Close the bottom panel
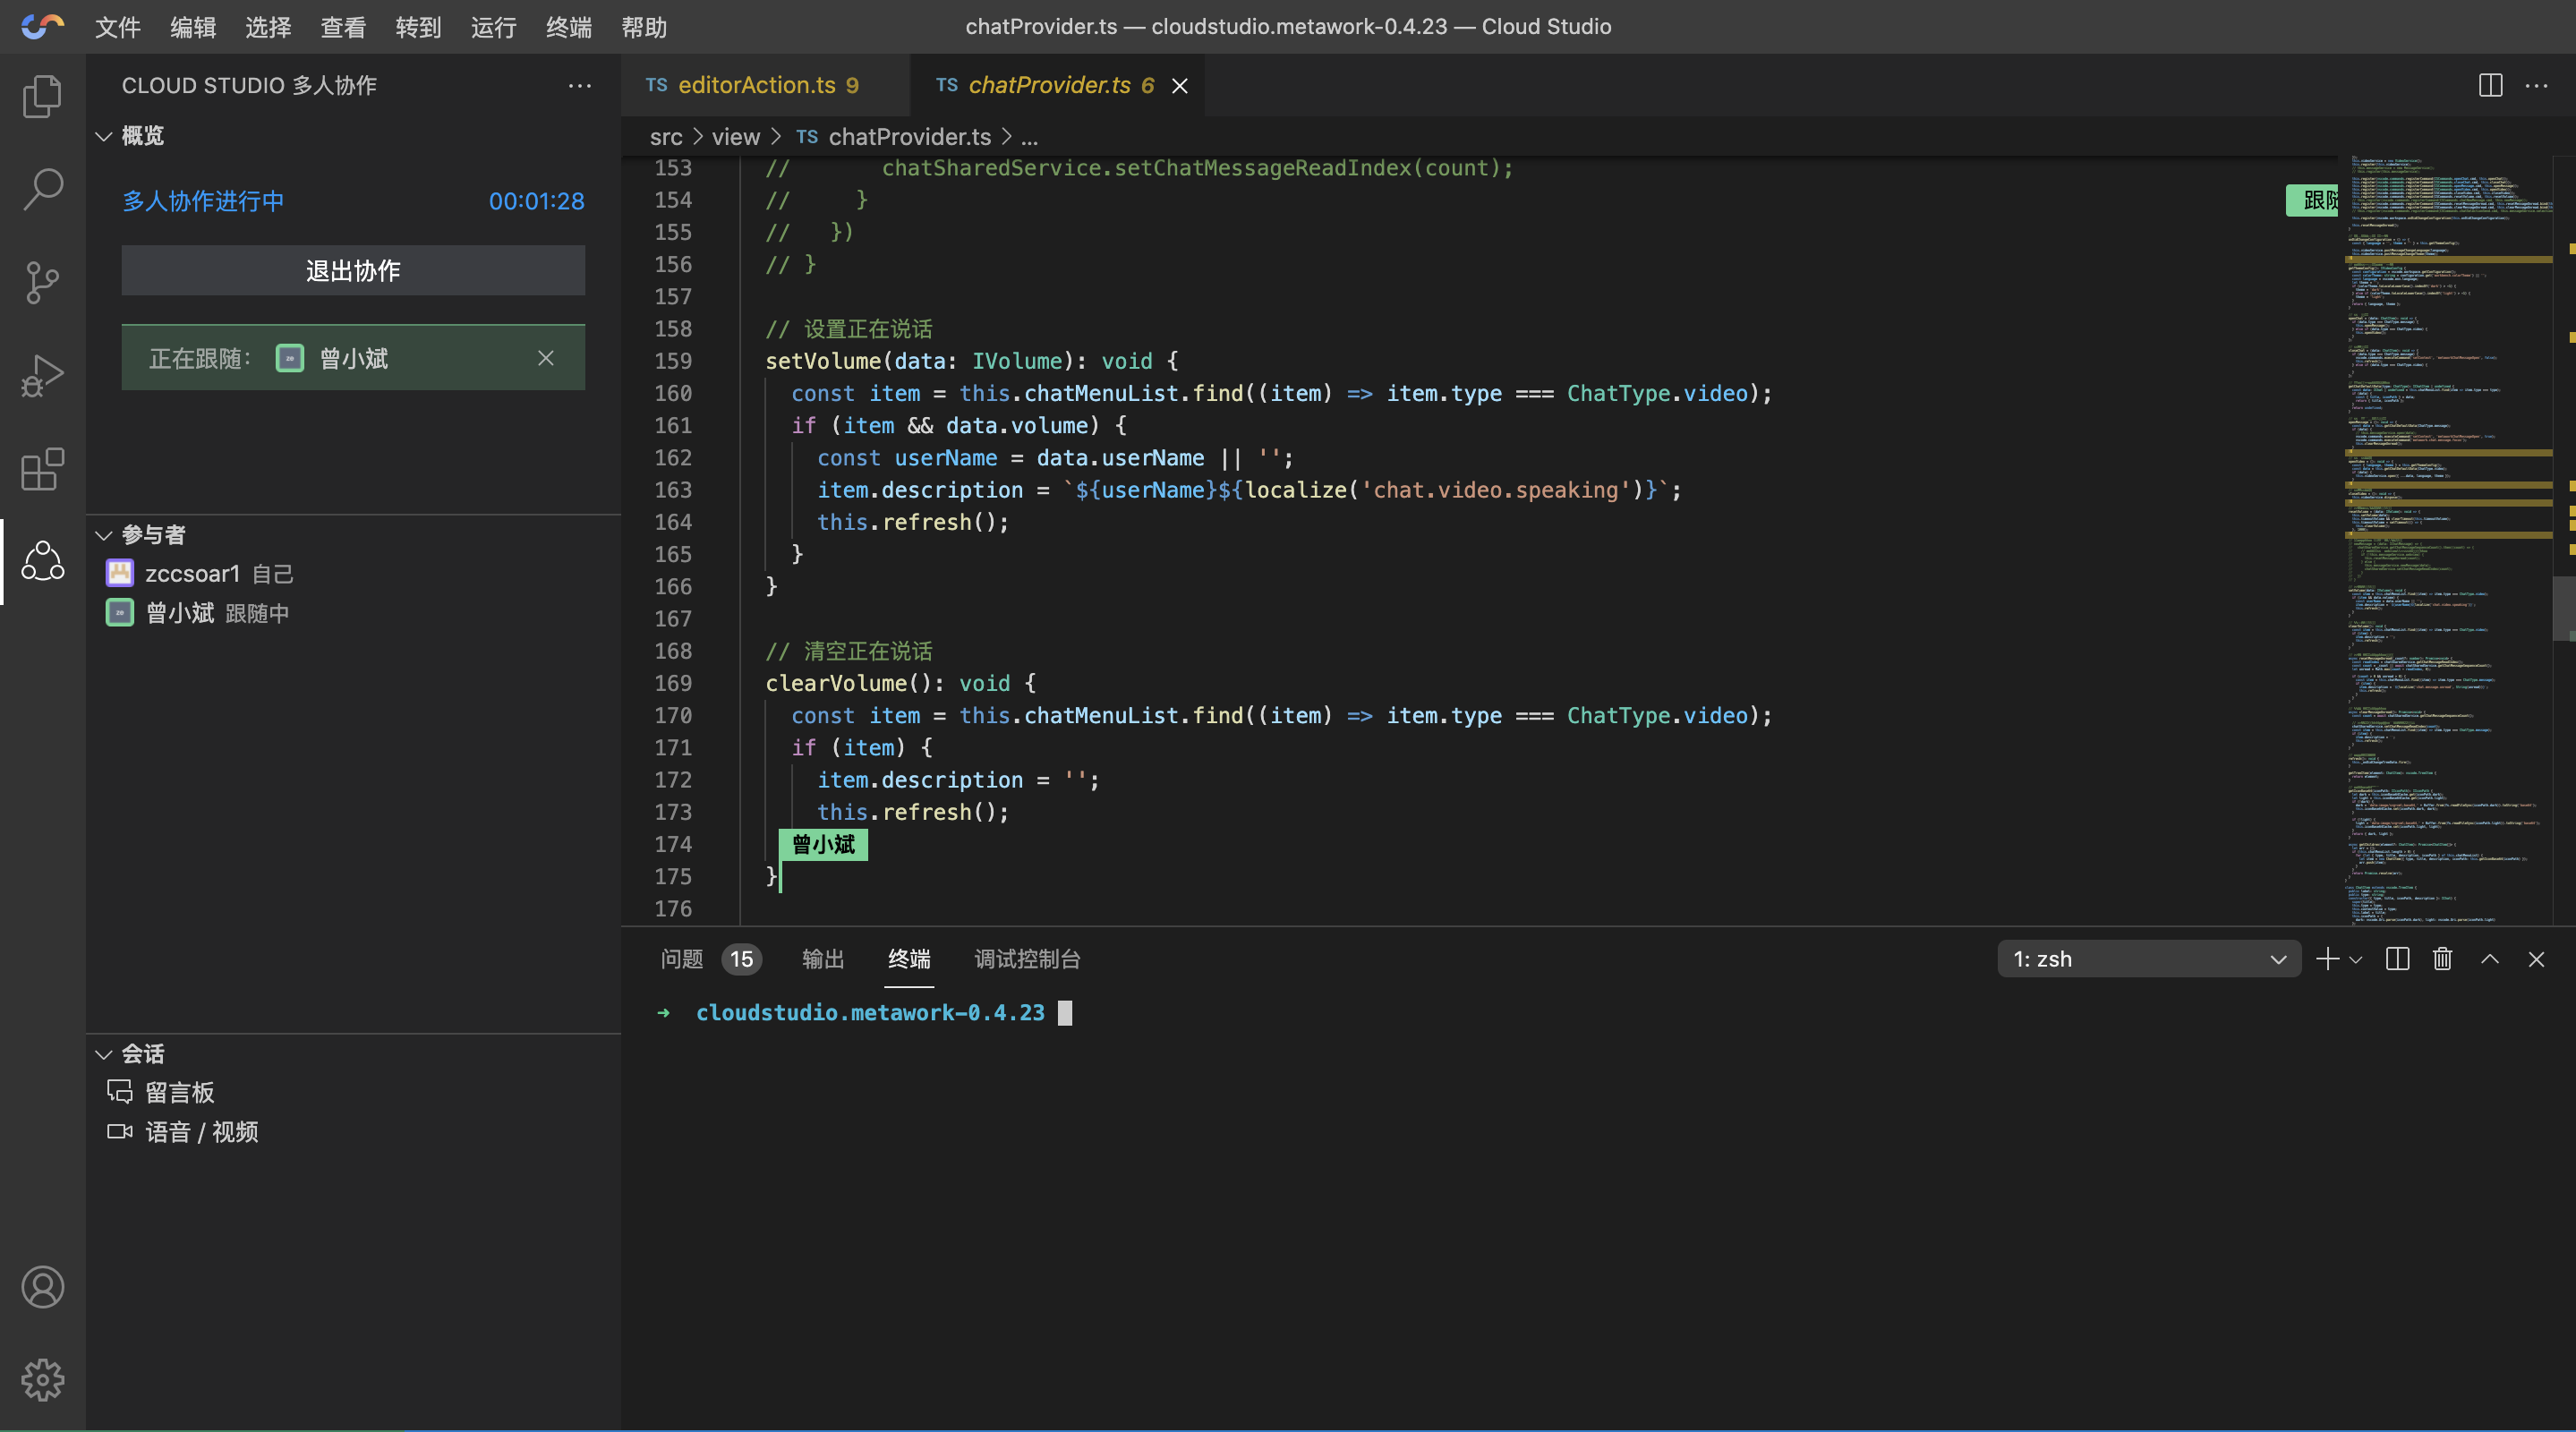This screenshot has height=1432, width=2576. pos(2536,959)
